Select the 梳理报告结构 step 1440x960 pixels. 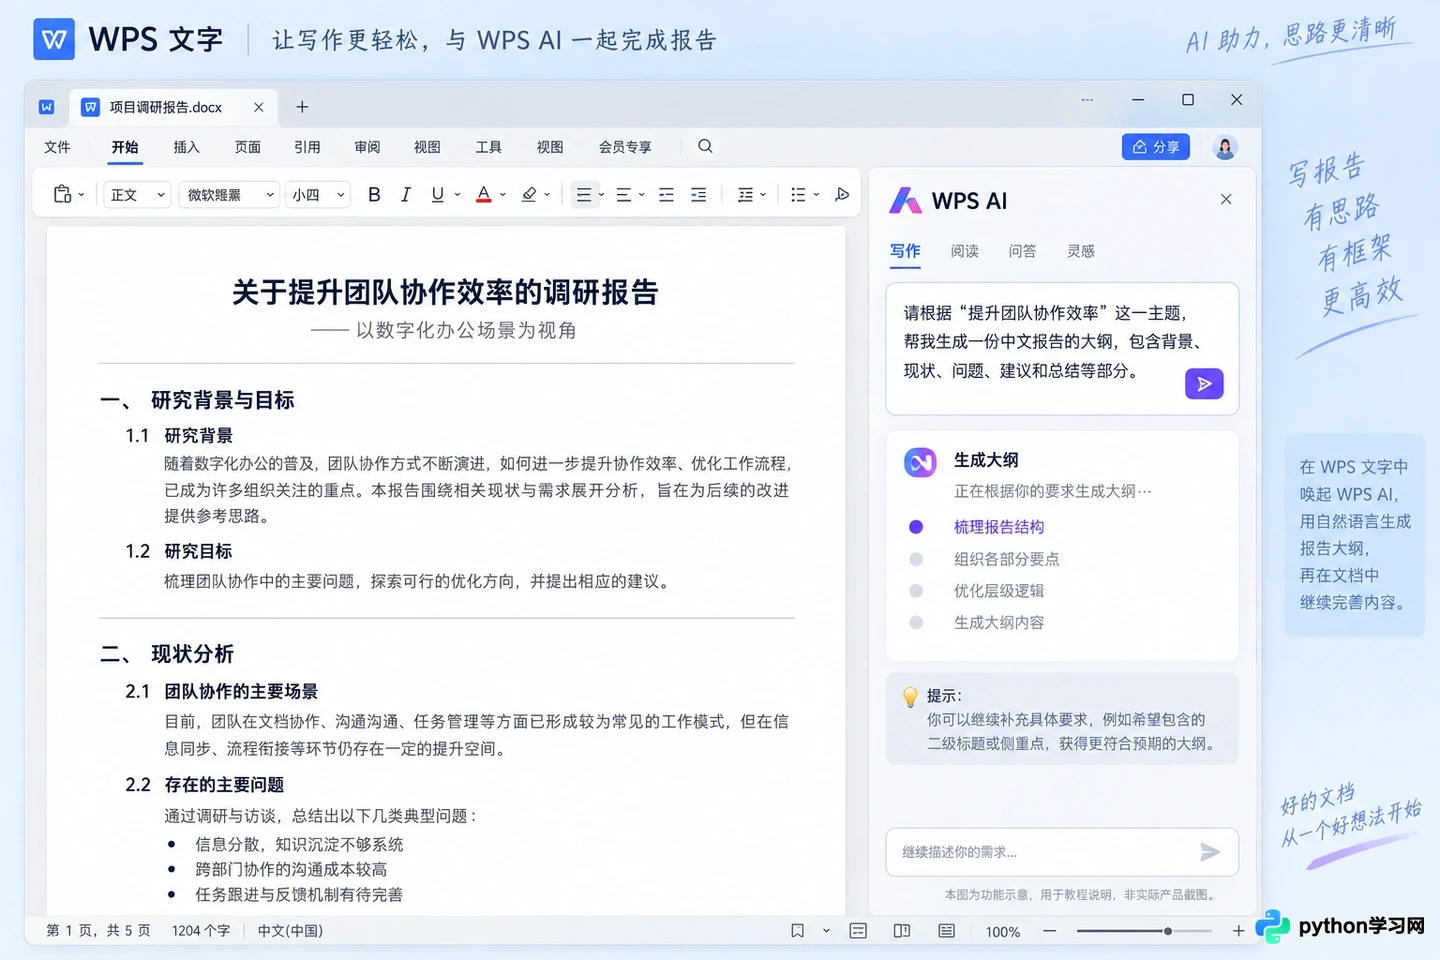998,527
